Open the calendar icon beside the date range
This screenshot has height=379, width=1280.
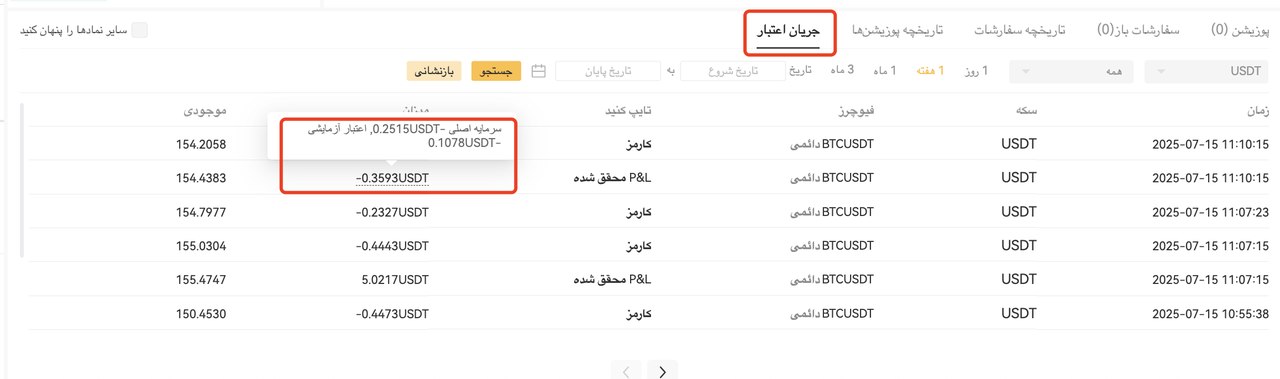(539, 71)
